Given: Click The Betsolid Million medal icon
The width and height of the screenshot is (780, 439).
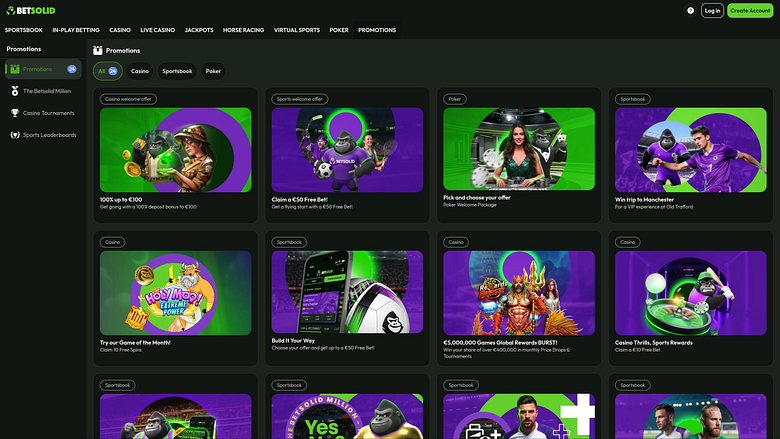Looking at the screenshot, I should click(15, 91).
